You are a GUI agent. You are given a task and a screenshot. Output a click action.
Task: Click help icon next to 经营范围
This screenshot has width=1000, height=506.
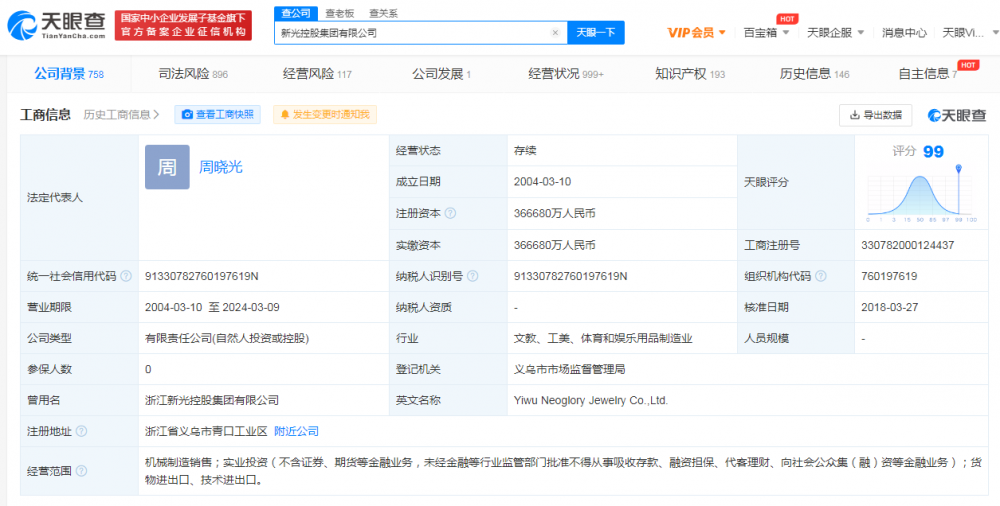[82, 472]
